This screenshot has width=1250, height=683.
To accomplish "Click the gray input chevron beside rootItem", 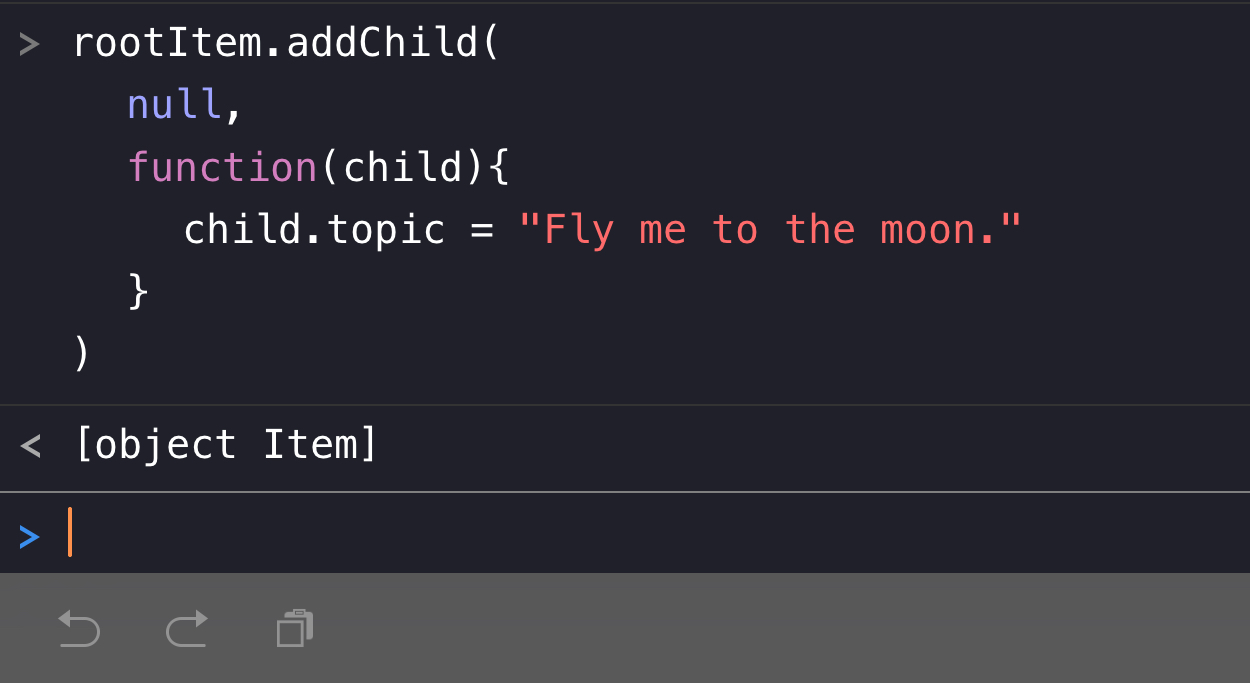I will pyautogui.click(x=29, y=44).
